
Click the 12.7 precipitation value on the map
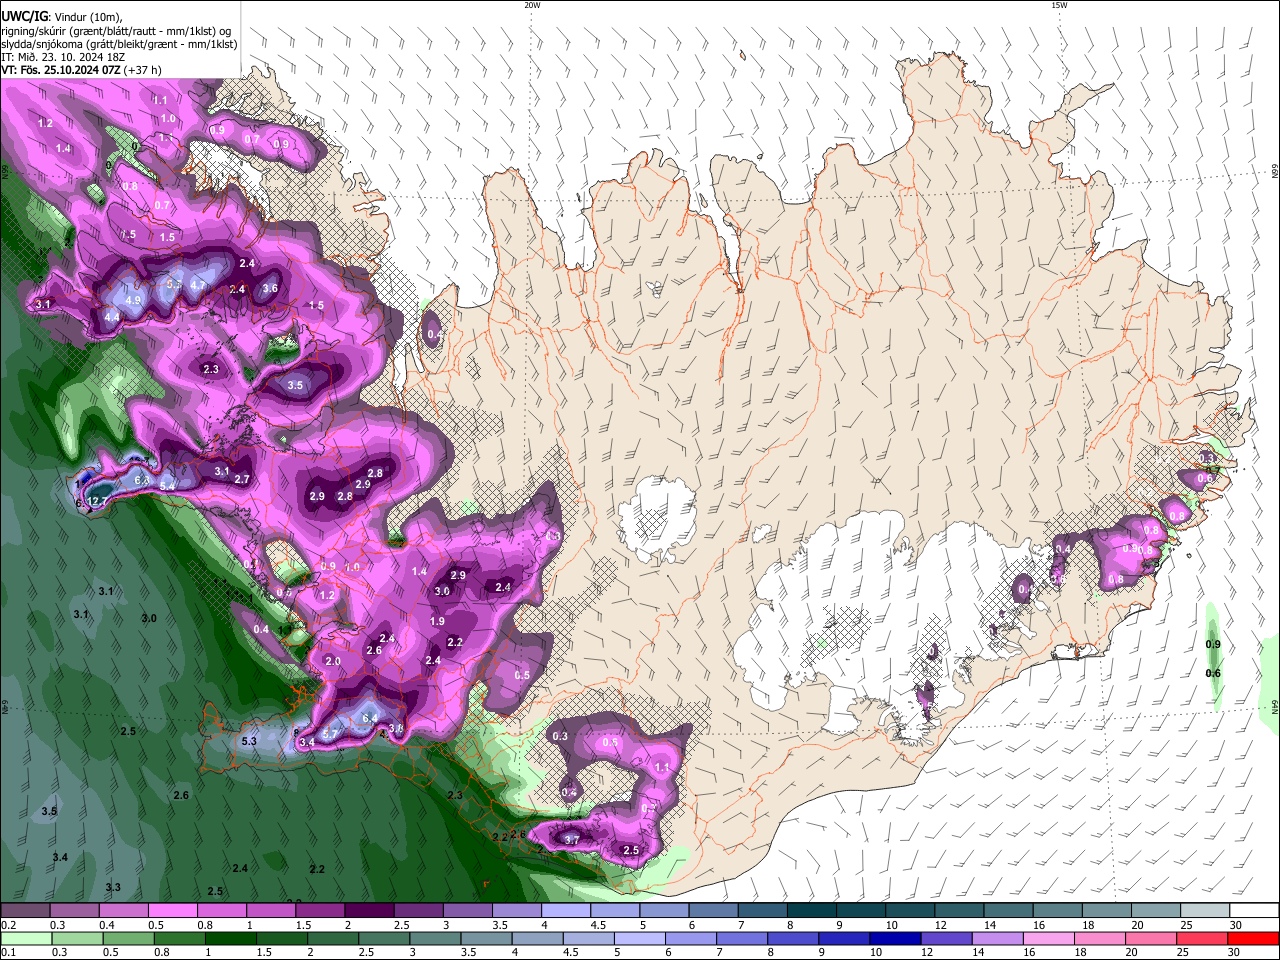point(98,501)
